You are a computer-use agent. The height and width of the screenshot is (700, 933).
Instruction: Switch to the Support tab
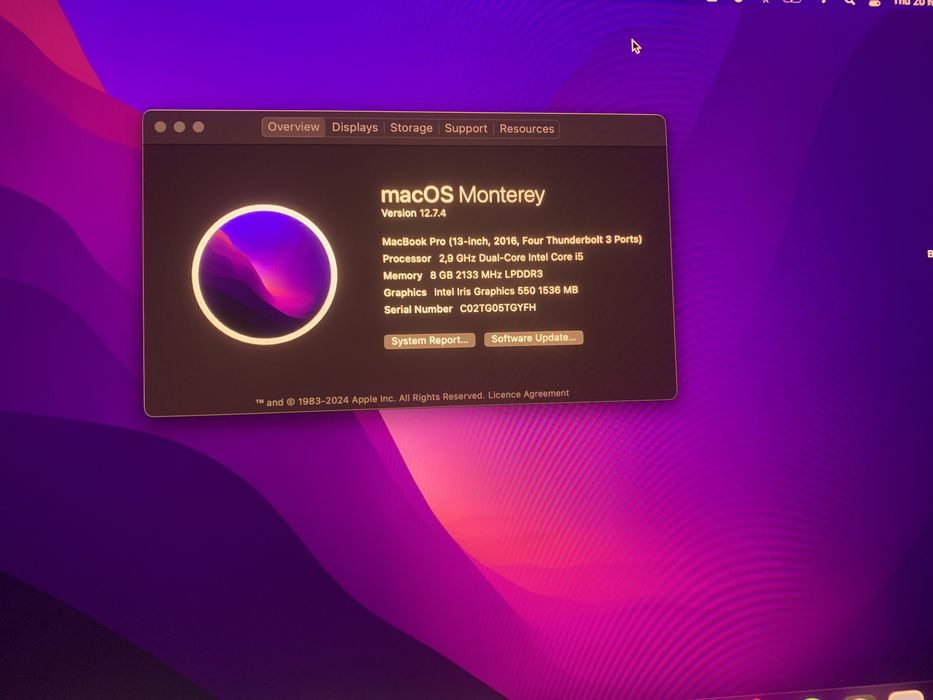(x=466, y=129)
